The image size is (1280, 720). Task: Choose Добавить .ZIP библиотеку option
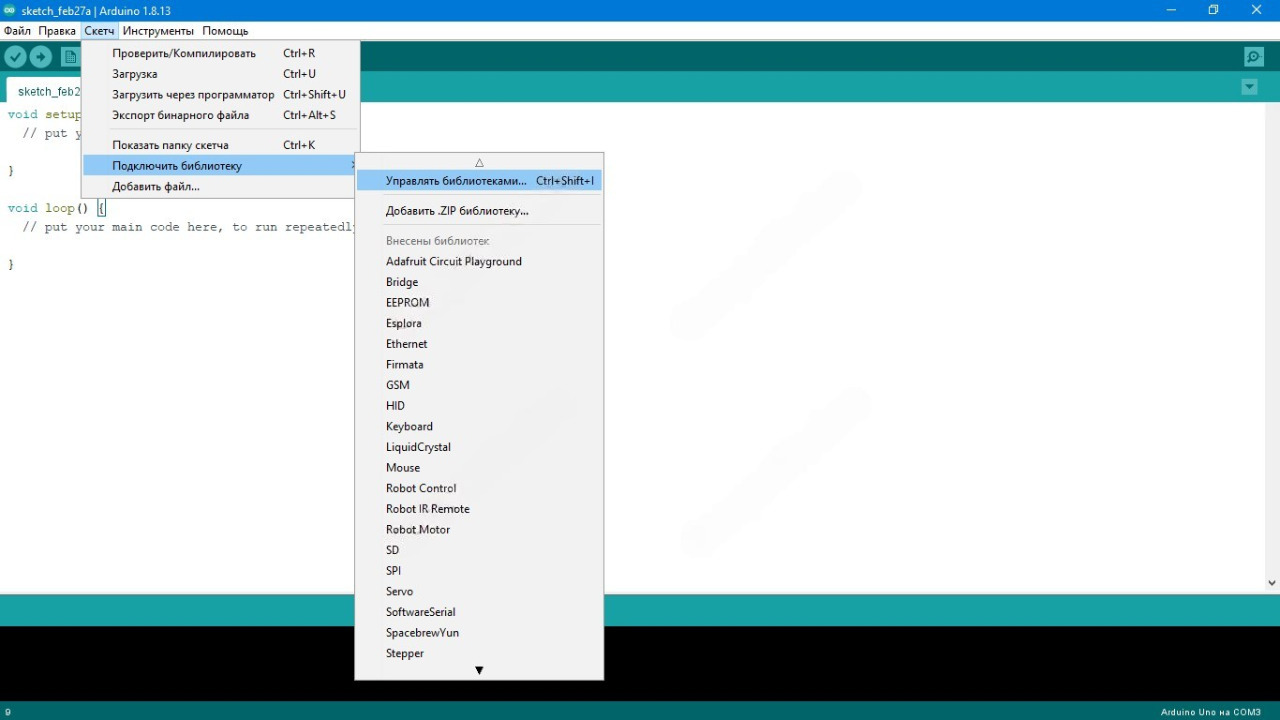(x=457, y=211)
